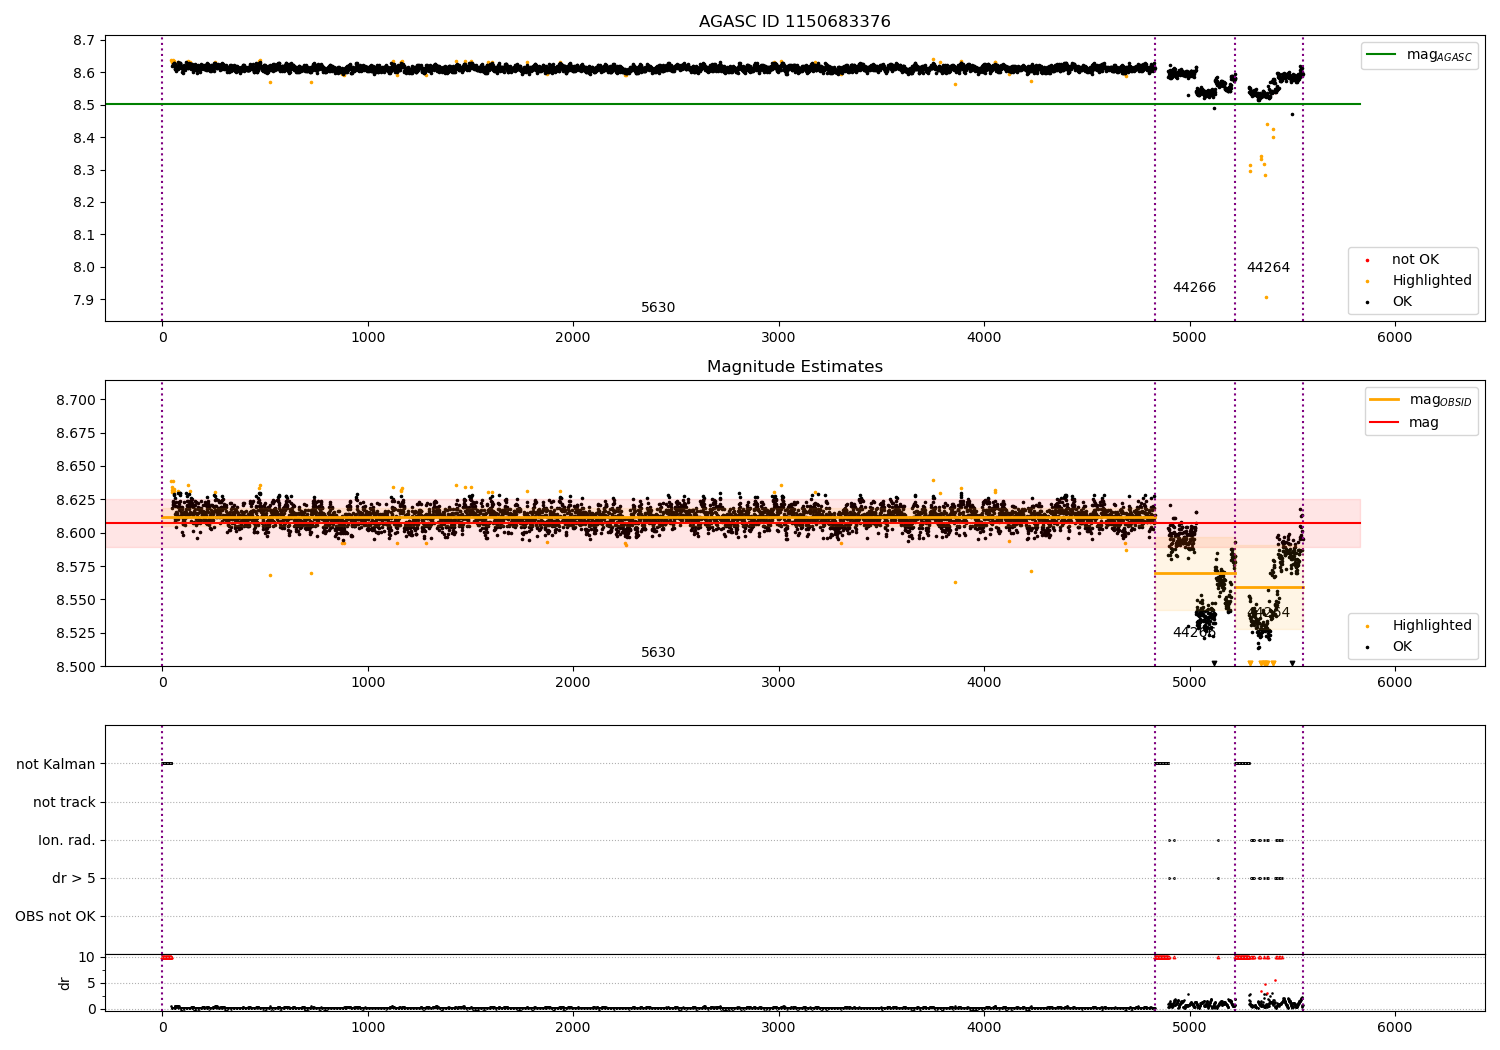Image resolution: width=1500 pixels, height=1050 pixels.
Task: Select "Highlighted" in the top plot legend
Action: coord(1431,281)
